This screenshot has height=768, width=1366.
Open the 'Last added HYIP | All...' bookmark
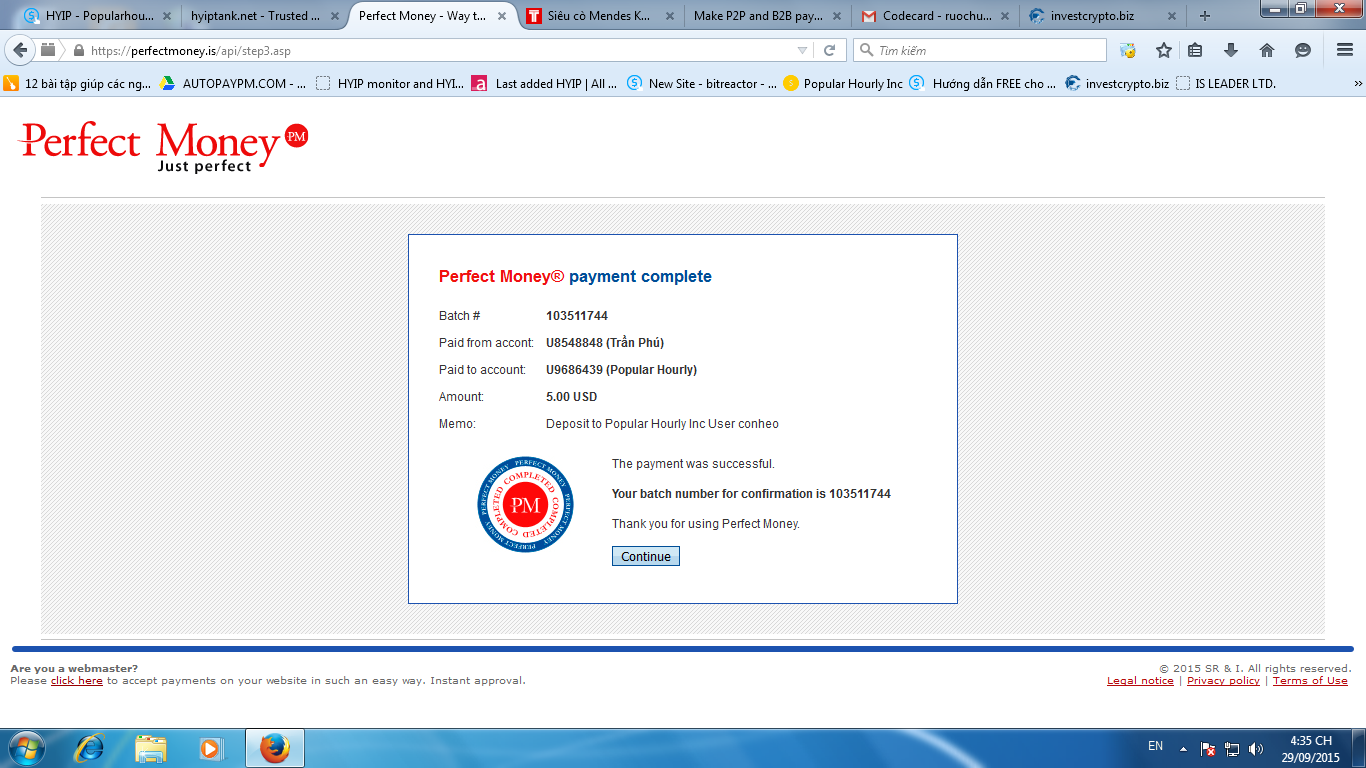click(x=544, y=84)
